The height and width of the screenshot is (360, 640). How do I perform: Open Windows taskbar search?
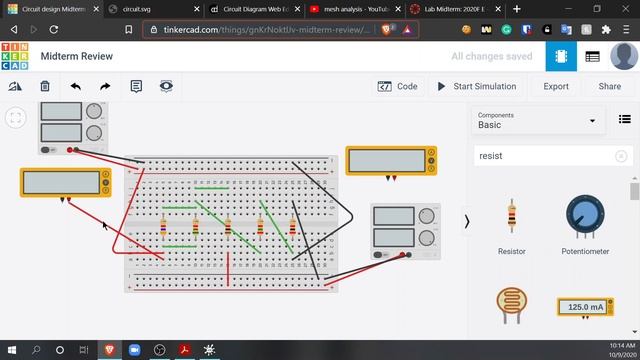[36, 350]
